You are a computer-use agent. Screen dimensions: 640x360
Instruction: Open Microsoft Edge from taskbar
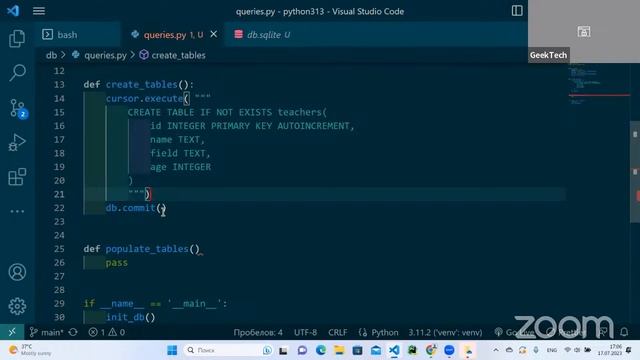tap(321, 350)
